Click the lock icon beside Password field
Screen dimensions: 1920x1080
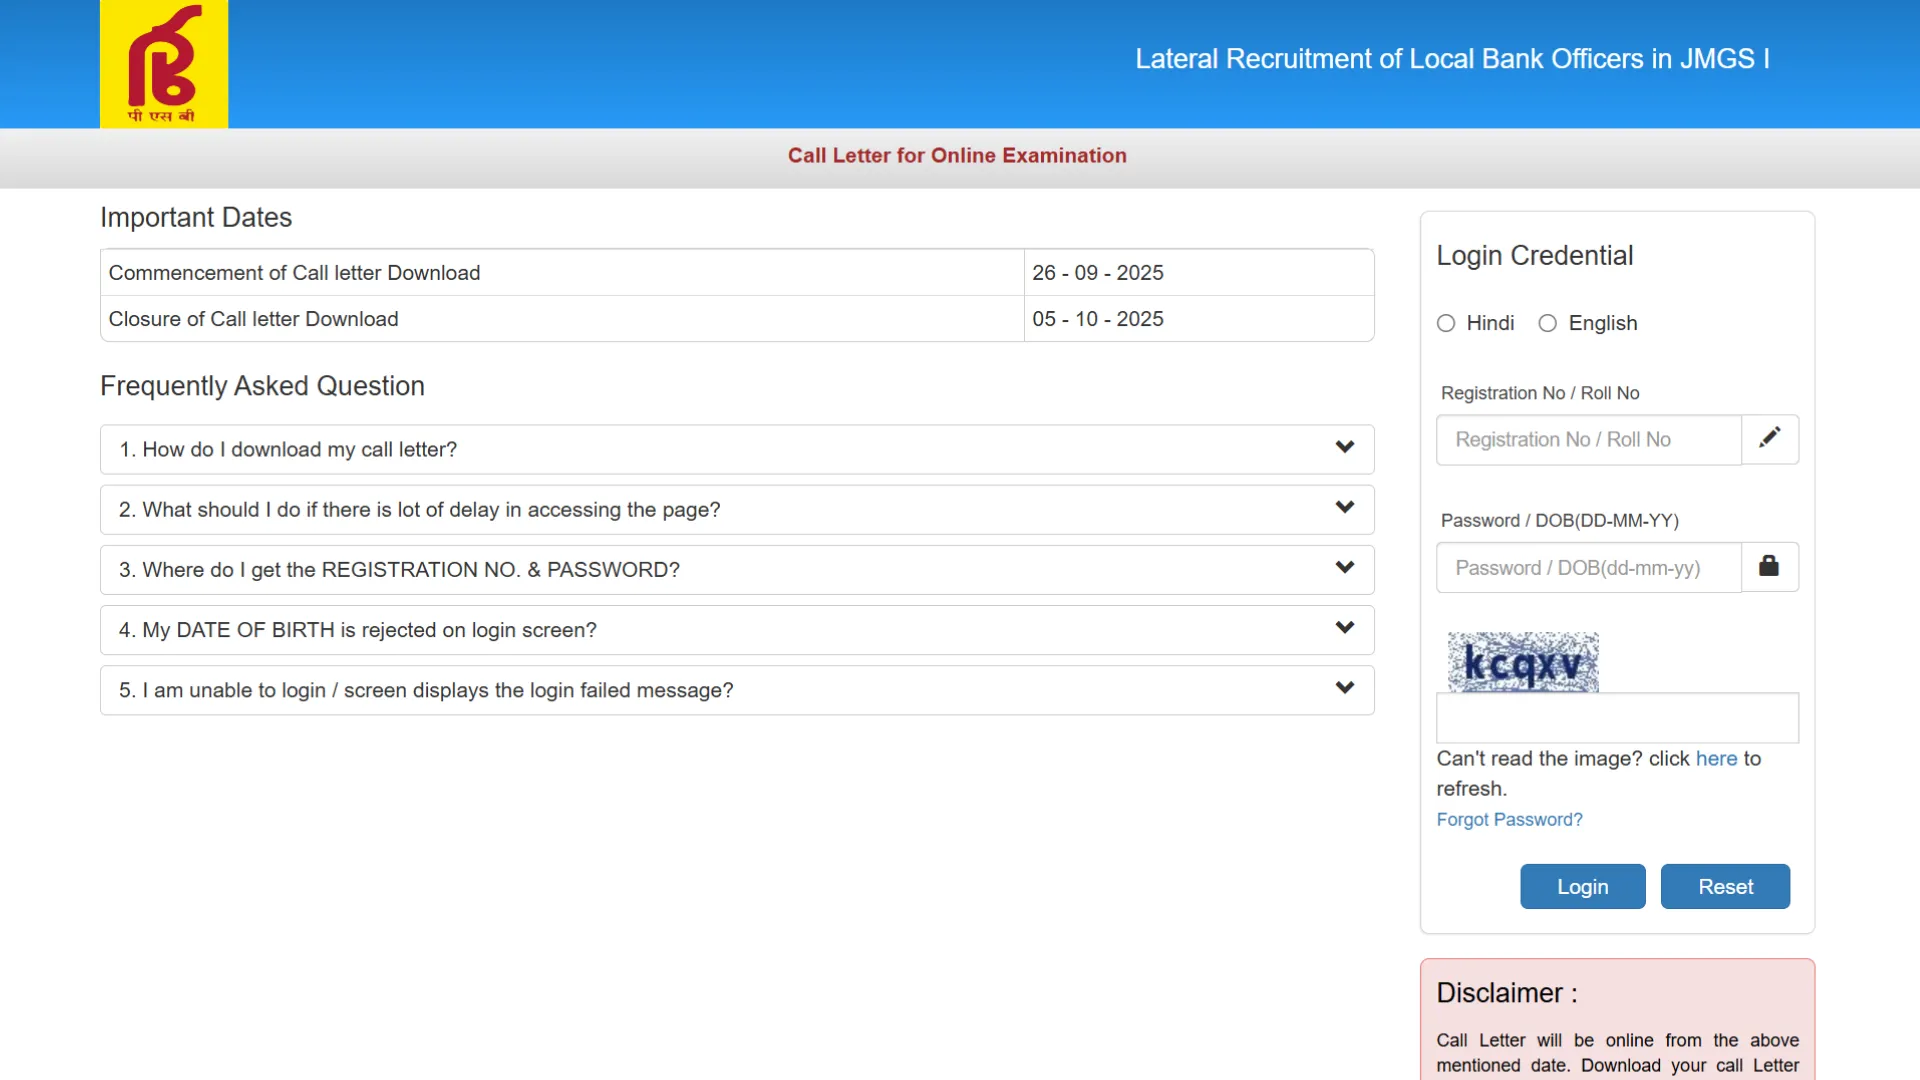pos(1769,567)
